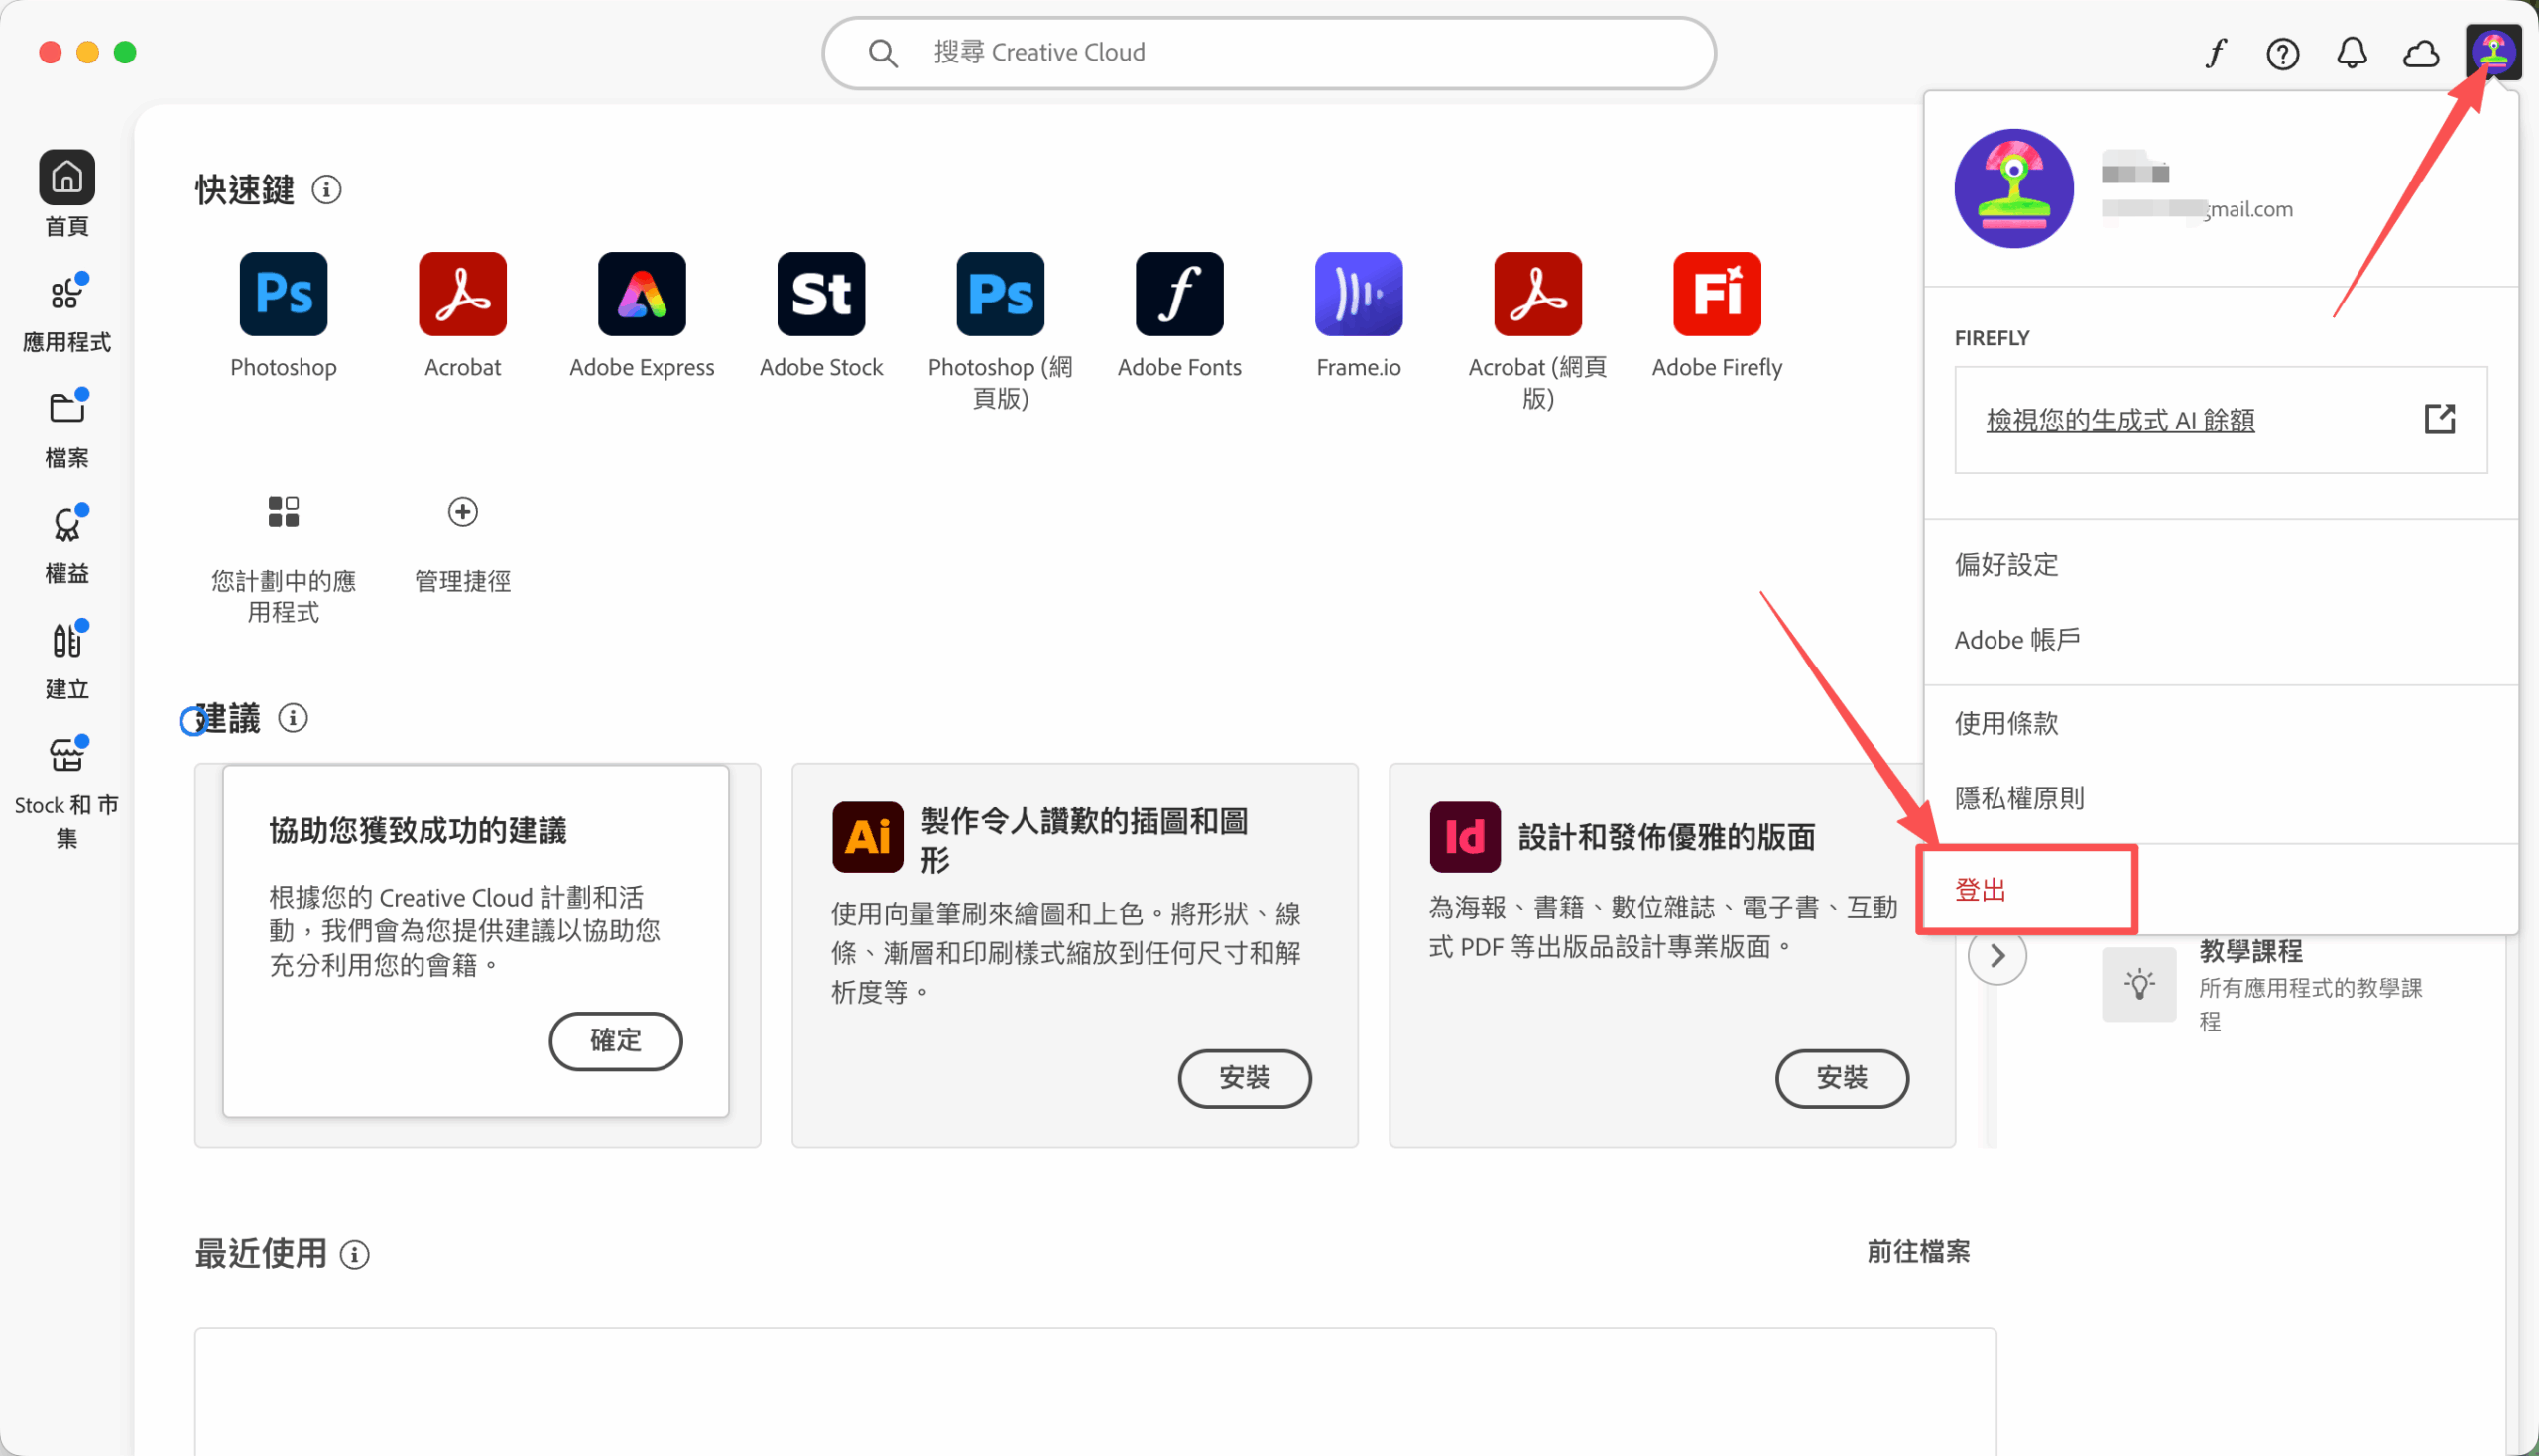The image size is (2539, 1456).
Task: Open Photoshop from the quick access icons
Action: tap(283, 293)
